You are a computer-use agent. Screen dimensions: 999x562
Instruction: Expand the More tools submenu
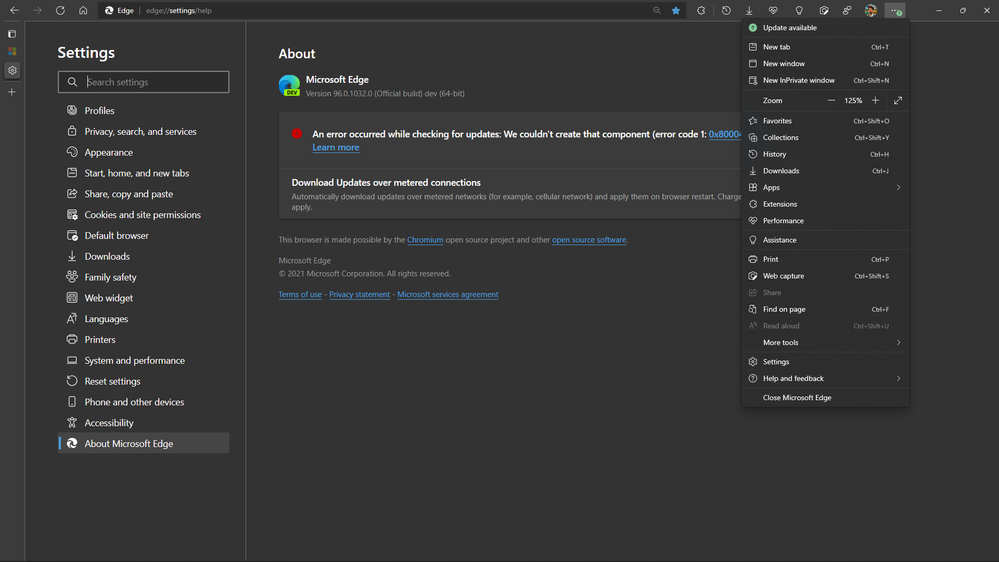(898, 342)
